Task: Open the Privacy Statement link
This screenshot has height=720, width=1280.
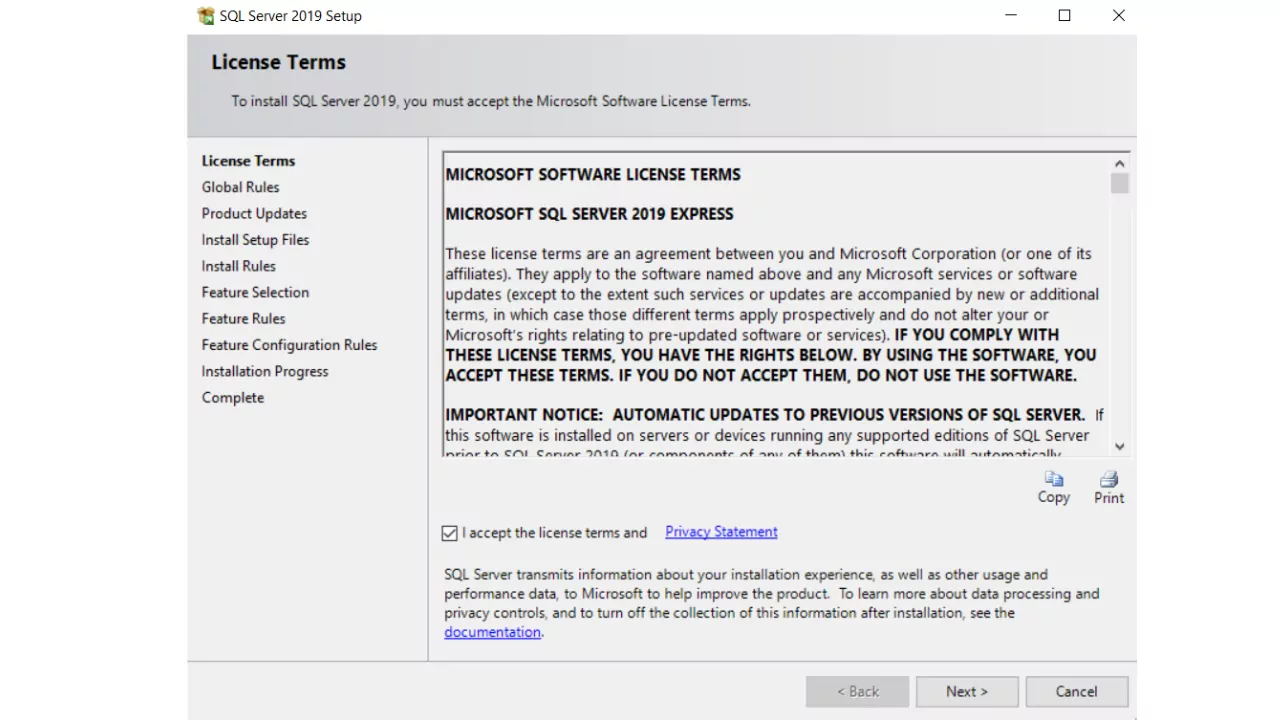Action: click(x=721, y=532)
